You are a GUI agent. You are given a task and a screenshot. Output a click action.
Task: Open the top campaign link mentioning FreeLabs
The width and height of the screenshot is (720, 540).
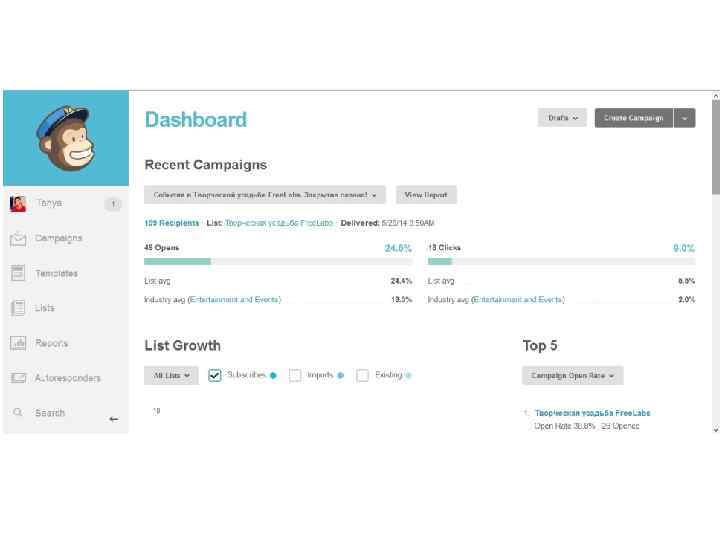(592, 413)
